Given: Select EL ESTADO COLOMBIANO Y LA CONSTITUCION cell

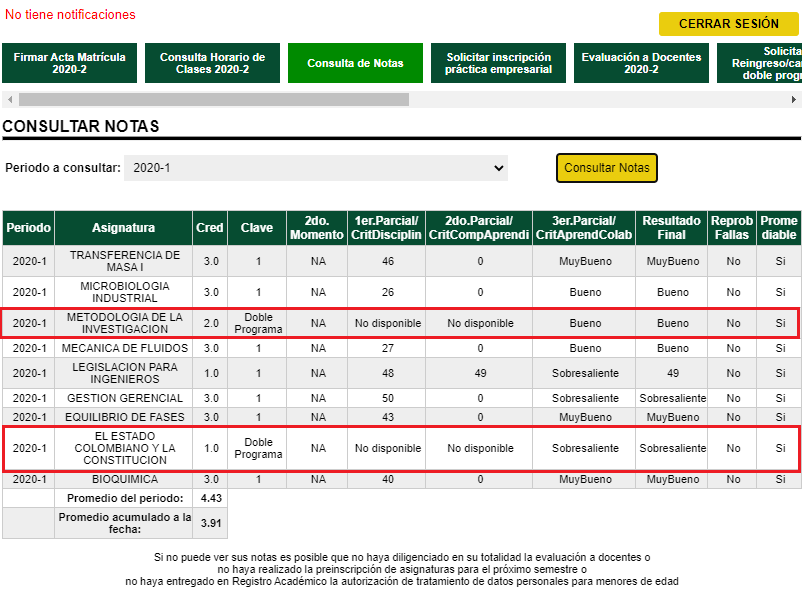Looking at the screenshot, I should pyautogui.click(x=124, y=448).
